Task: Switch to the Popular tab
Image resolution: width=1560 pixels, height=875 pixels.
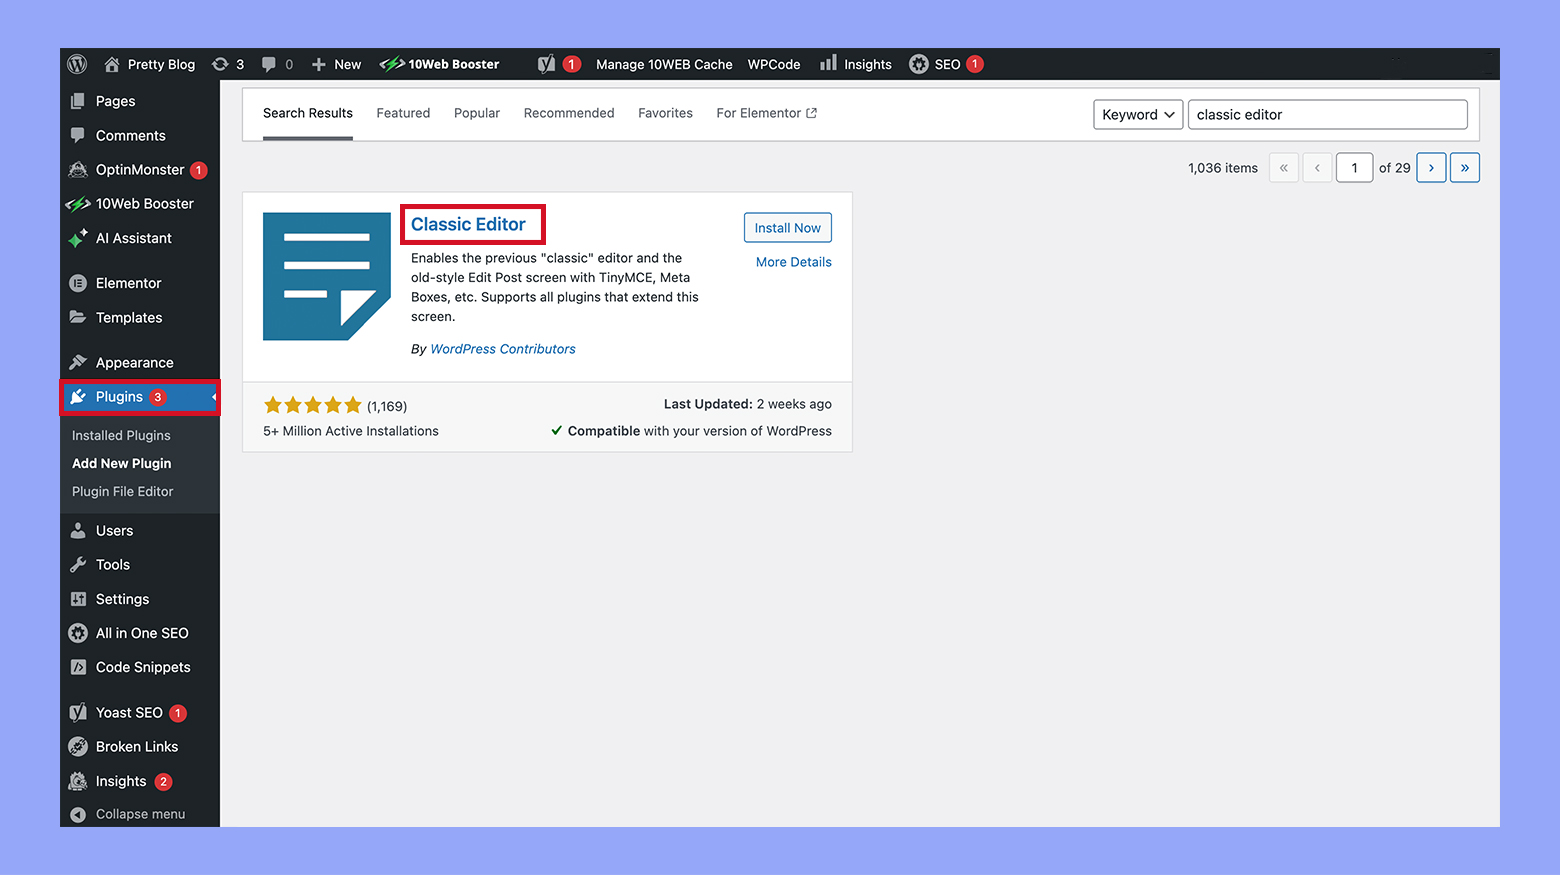Action: pyautogui.click(x=477, y=113)
